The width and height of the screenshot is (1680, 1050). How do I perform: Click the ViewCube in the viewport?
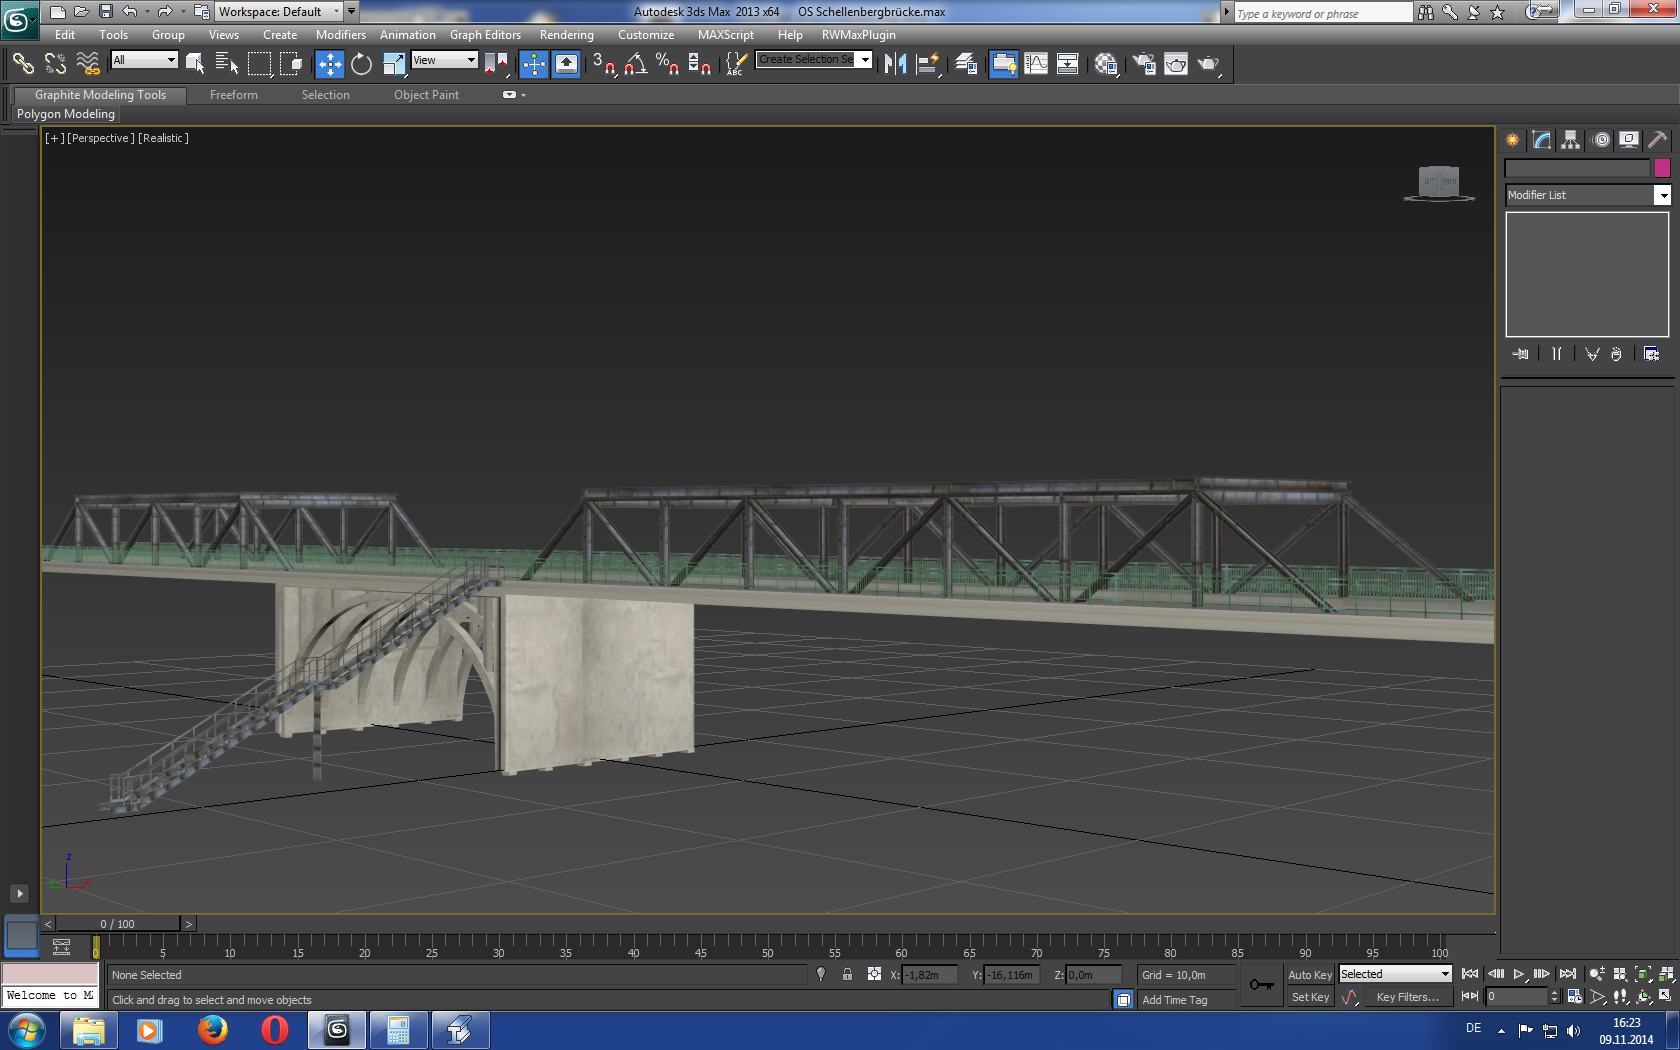(1439, 182)
